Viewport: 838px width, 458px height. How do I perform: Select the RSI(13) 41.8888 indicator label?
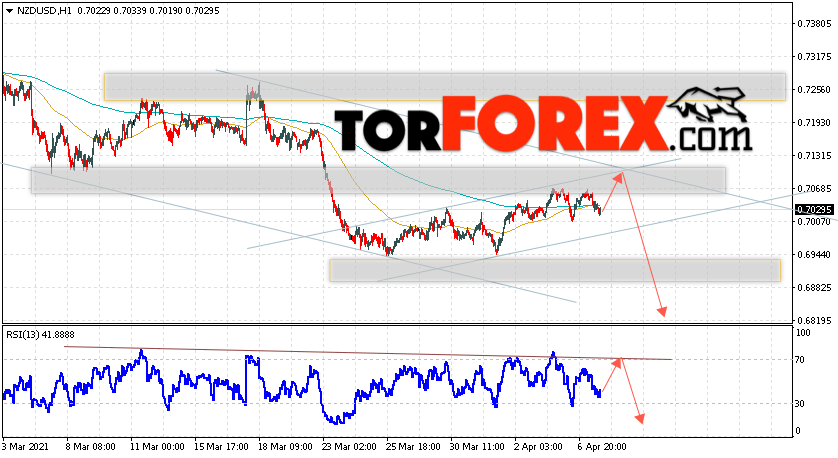tap(41, 335)
